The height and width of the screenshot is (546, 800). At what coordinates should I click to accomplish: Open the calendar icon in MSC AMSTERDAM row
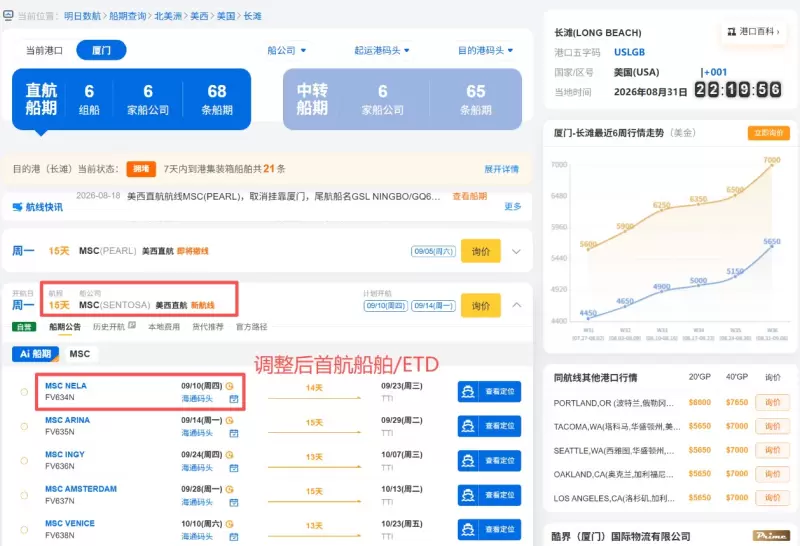[x=234, y=503]
